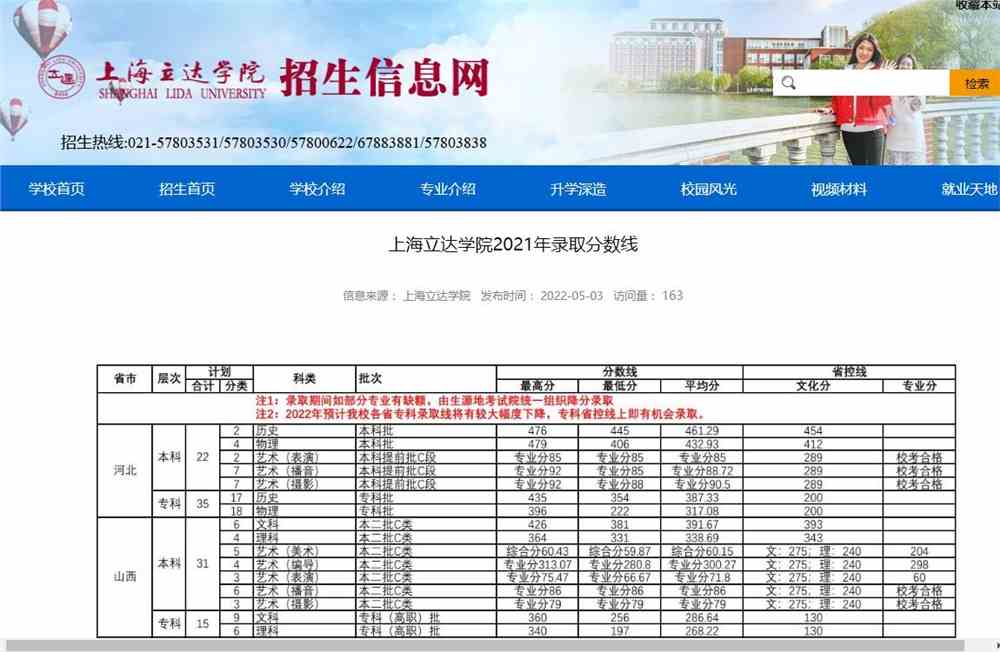Click the red 注2 note line
1000x652 pixels.
point(482,414)
